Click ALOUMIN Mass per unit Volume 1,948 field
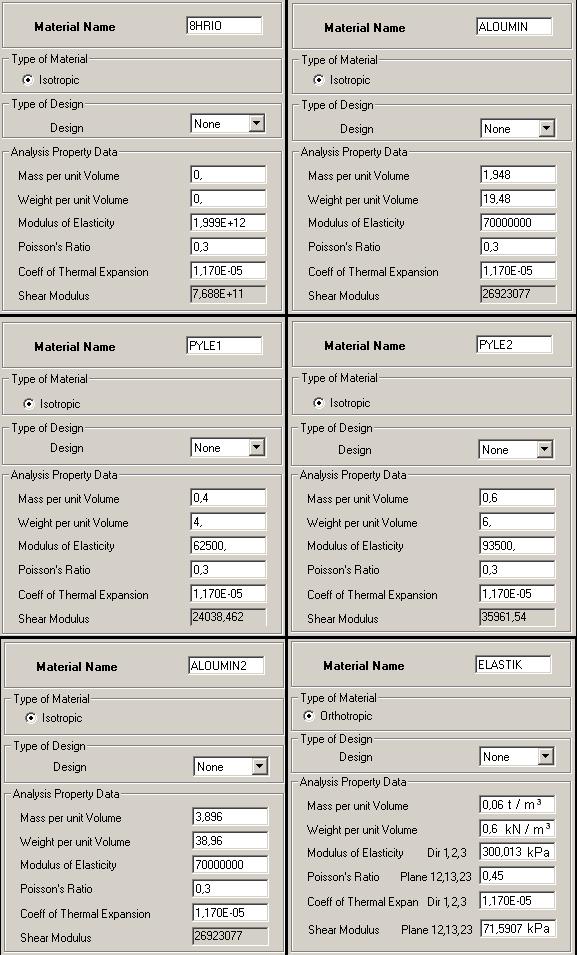This screenshot has width=577, height=955. [x=518, y=175]
